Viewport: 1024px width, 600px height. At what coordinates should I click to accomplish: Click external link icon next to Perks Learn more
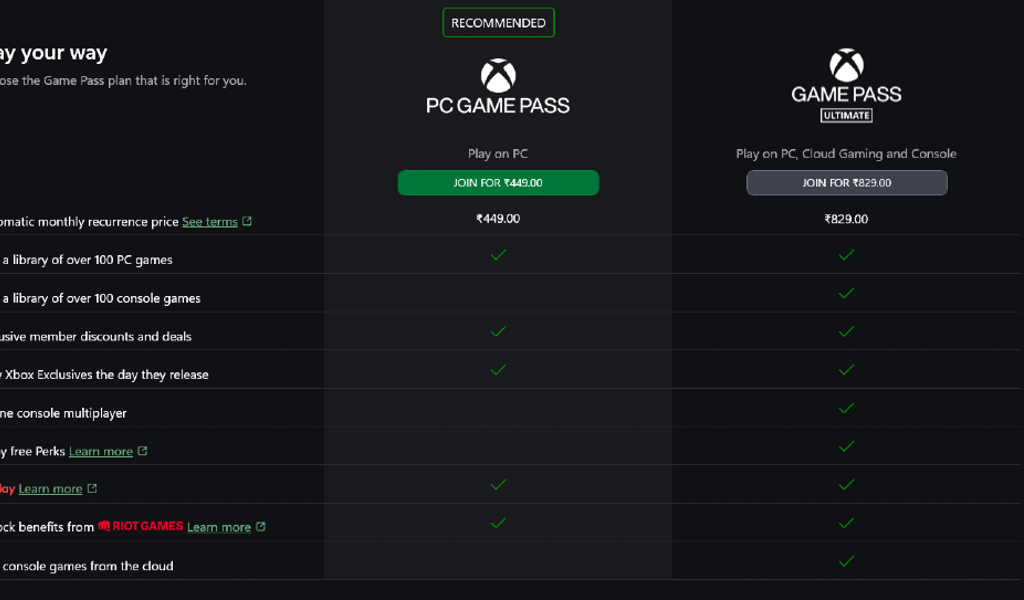point(143,451)
